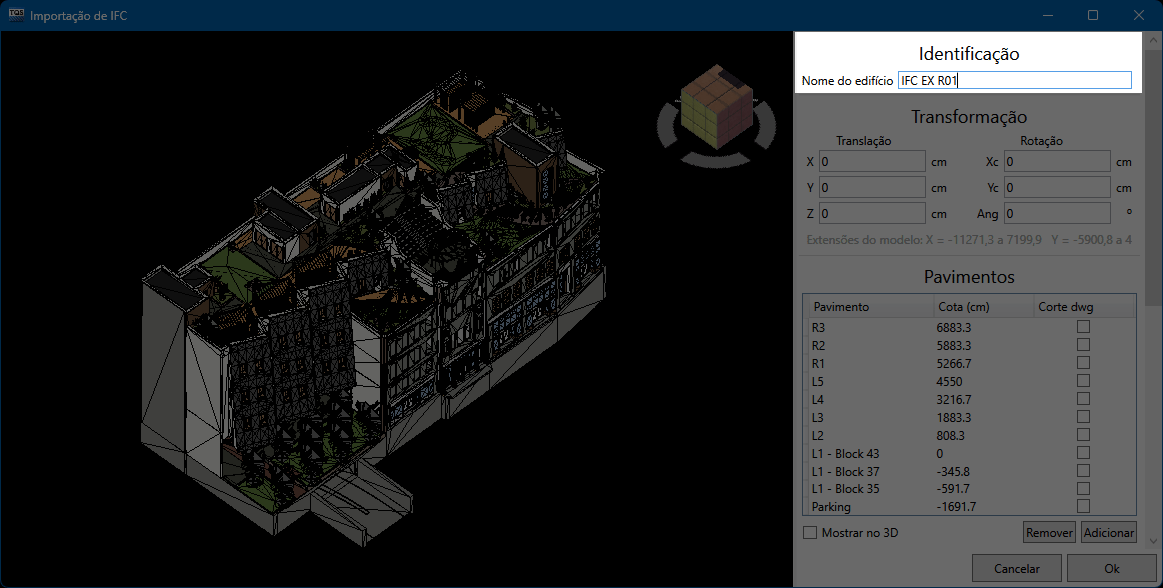1163x588 pixels.
Task: Click the TQS app icon in title bar
Action: pyautogui.click(x=15, y=15)
